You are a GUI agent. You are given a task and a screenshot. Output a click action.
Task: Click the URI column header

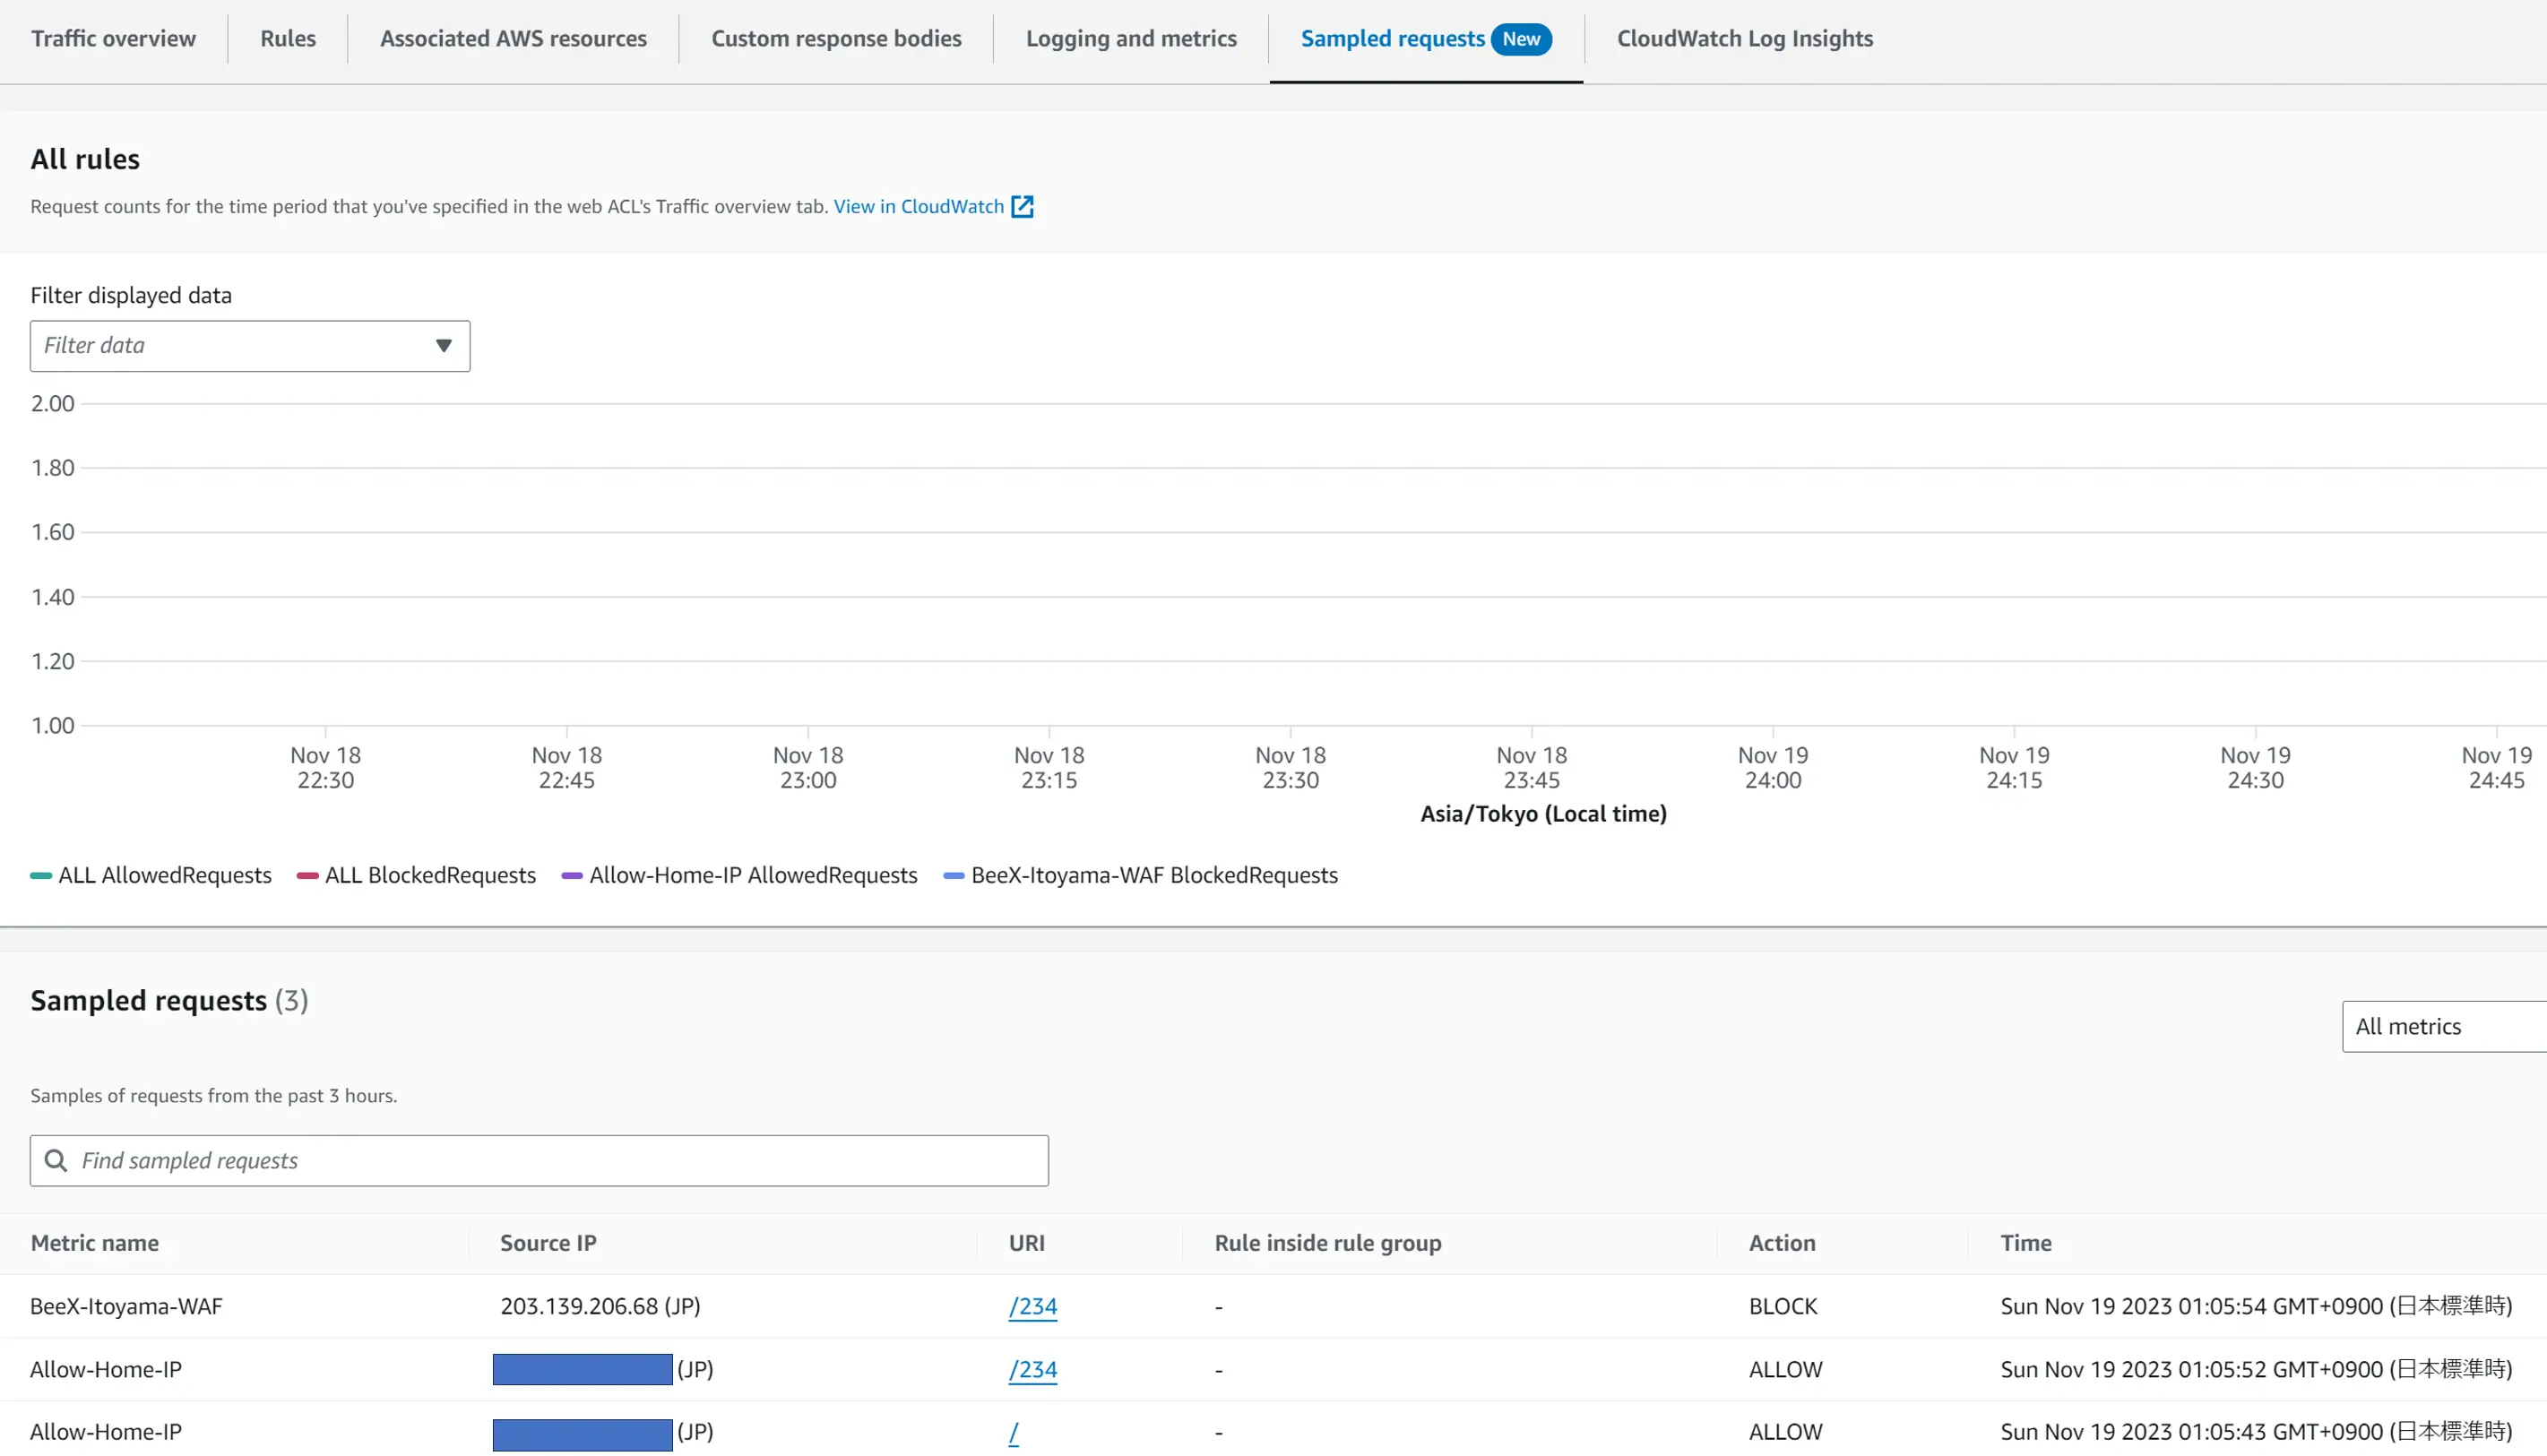tap(1027, 1243)
